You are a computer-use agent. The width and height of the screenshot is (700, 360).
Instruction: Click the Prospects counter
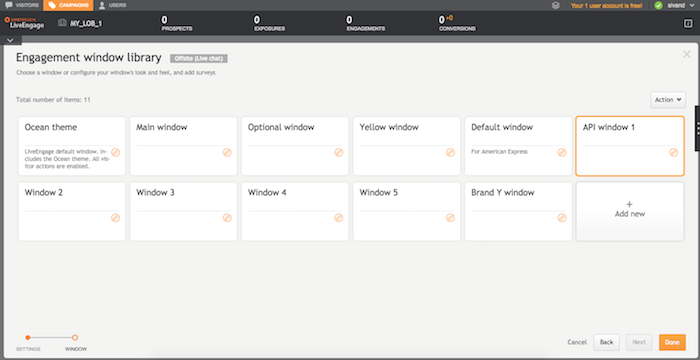point(177,24)
